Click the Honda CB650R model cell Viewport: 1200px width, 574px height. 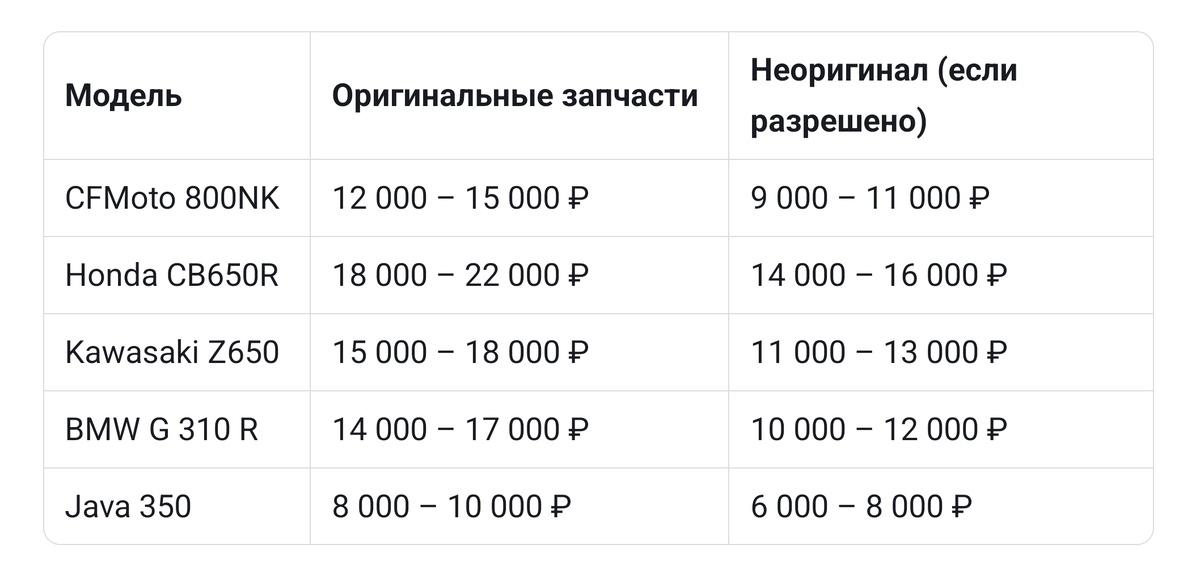[172, 275]
